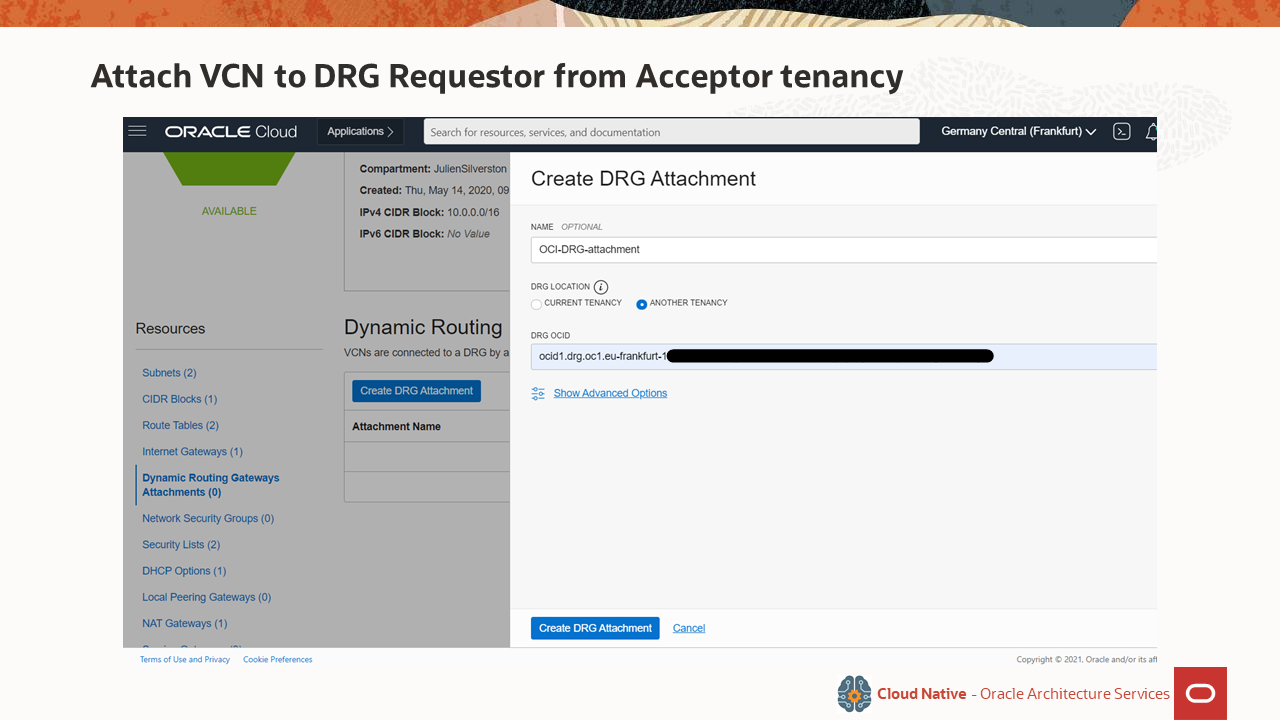Cancel the Create DRG Attachment dialog
The image size is (1280, 720).
pyautogui.click(x=689, y=628)
